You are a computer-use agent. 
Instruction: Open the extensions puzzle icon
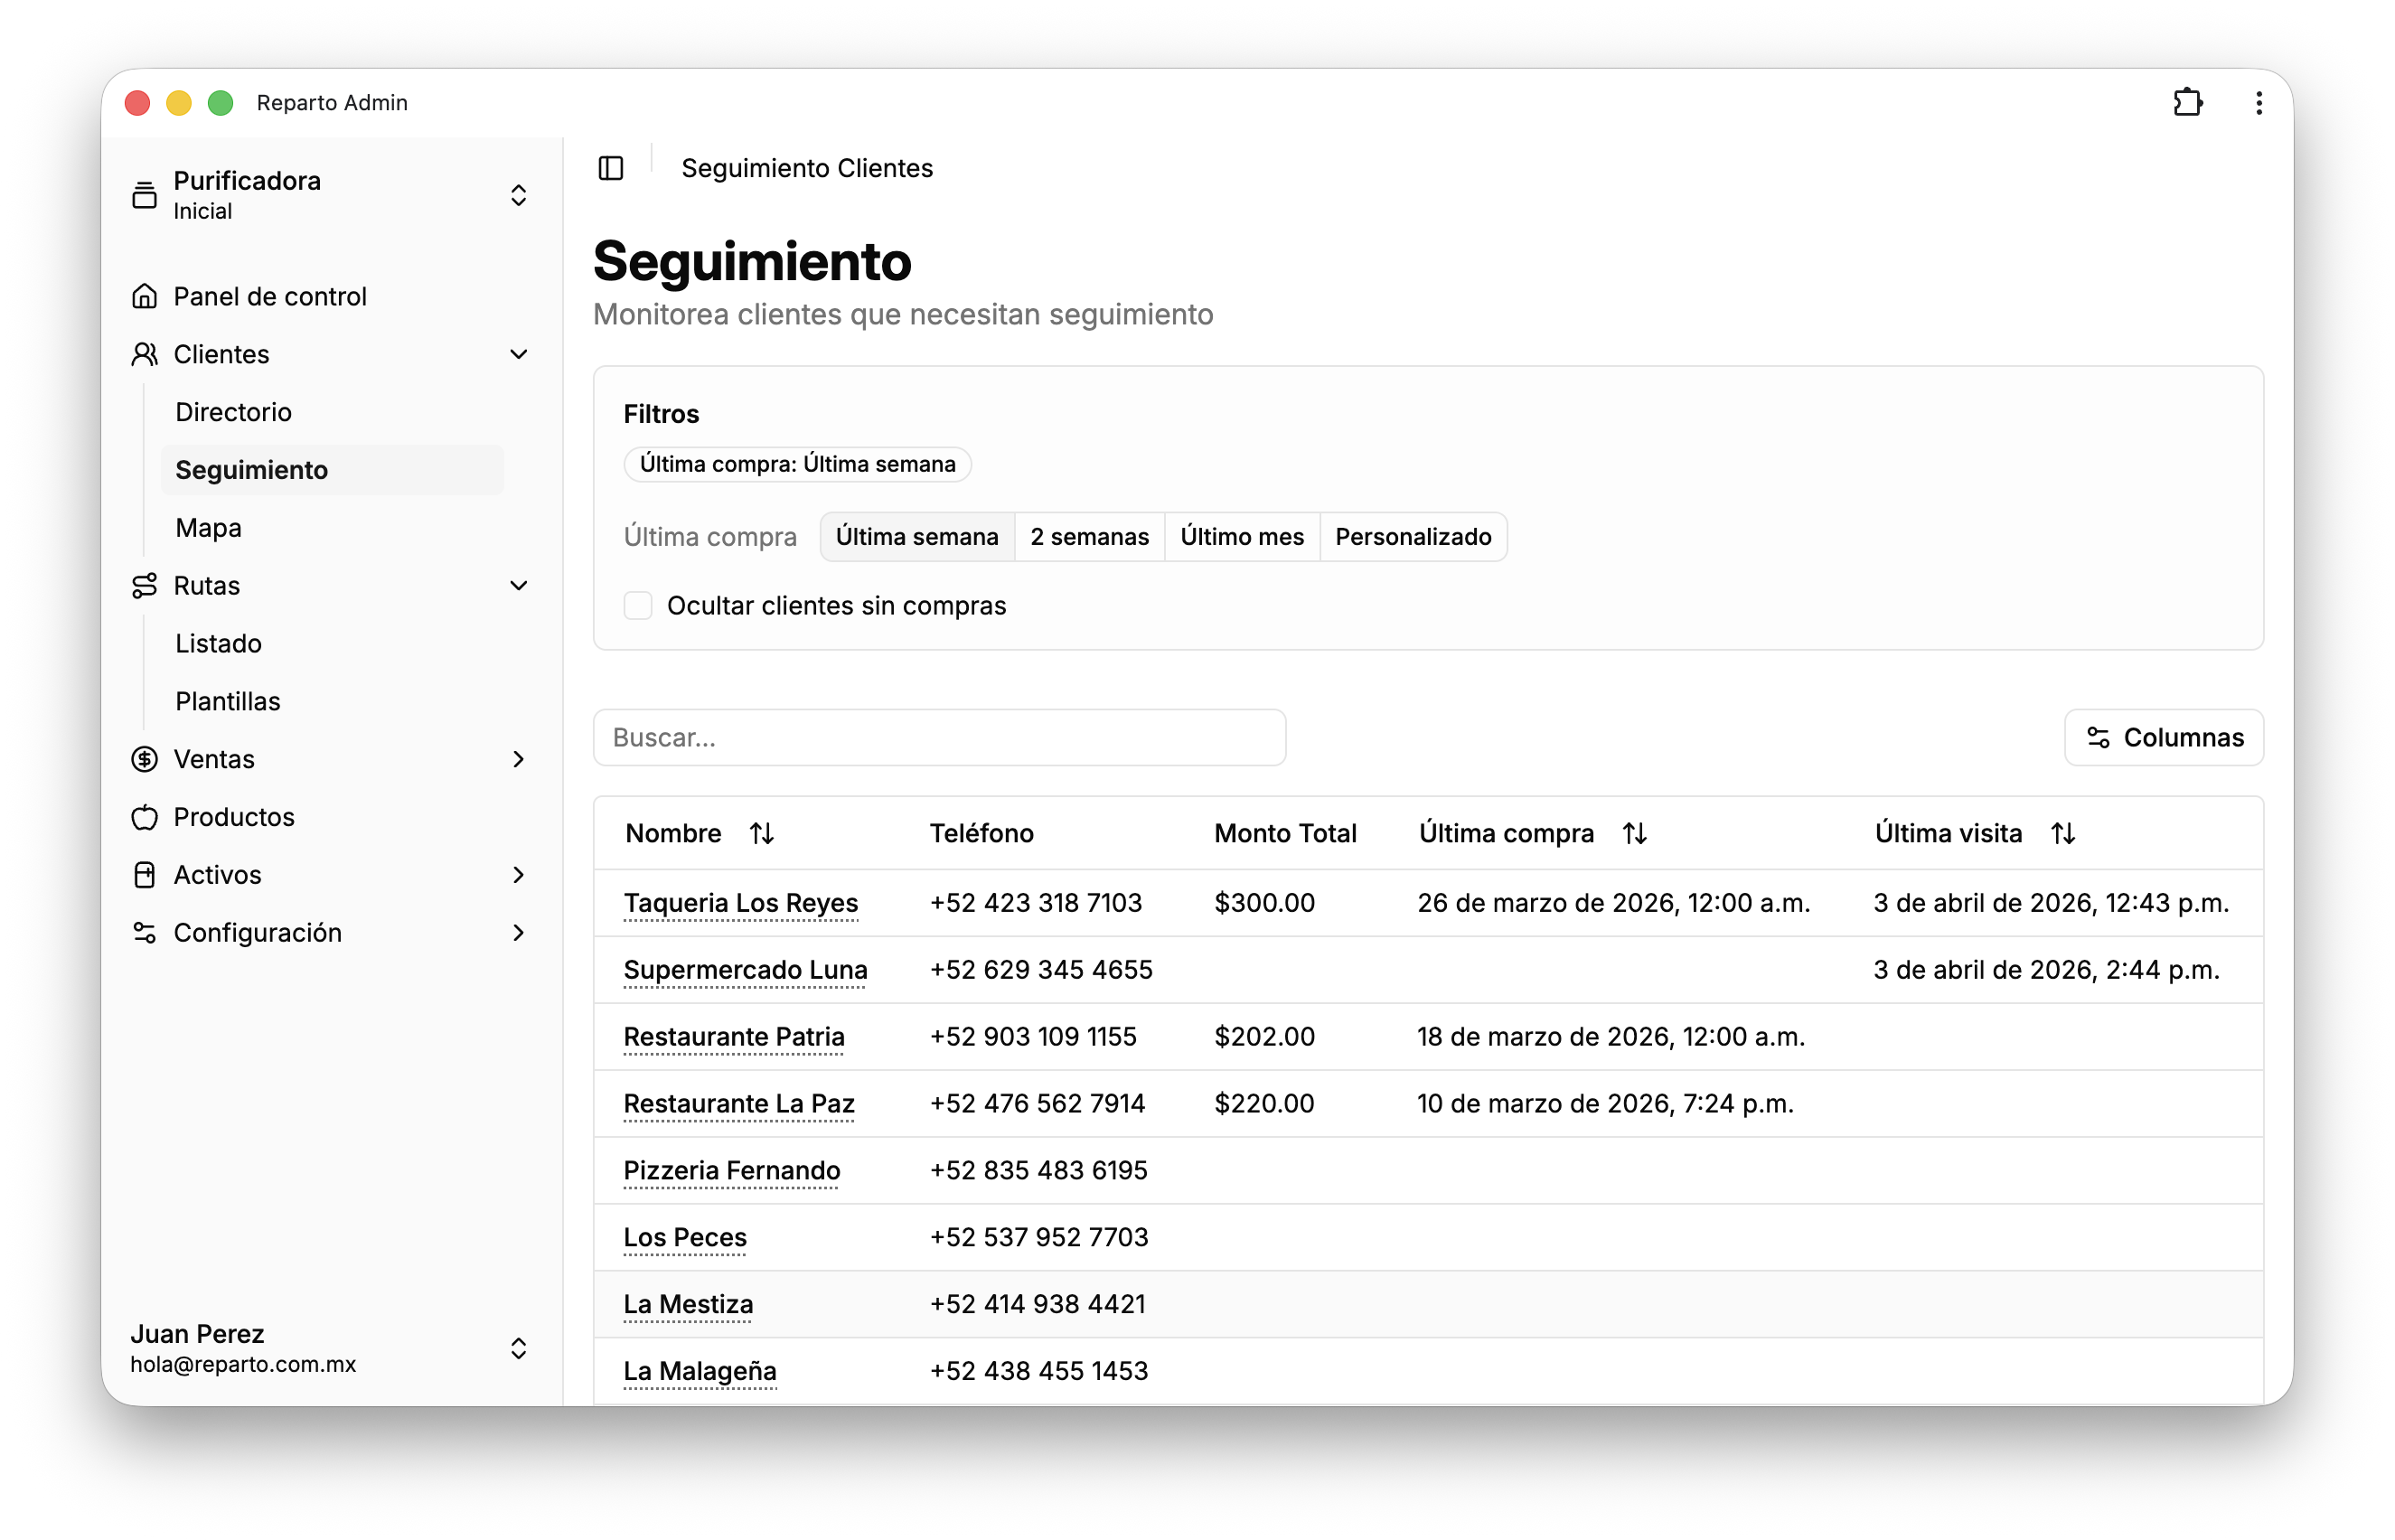[2187, 103]
